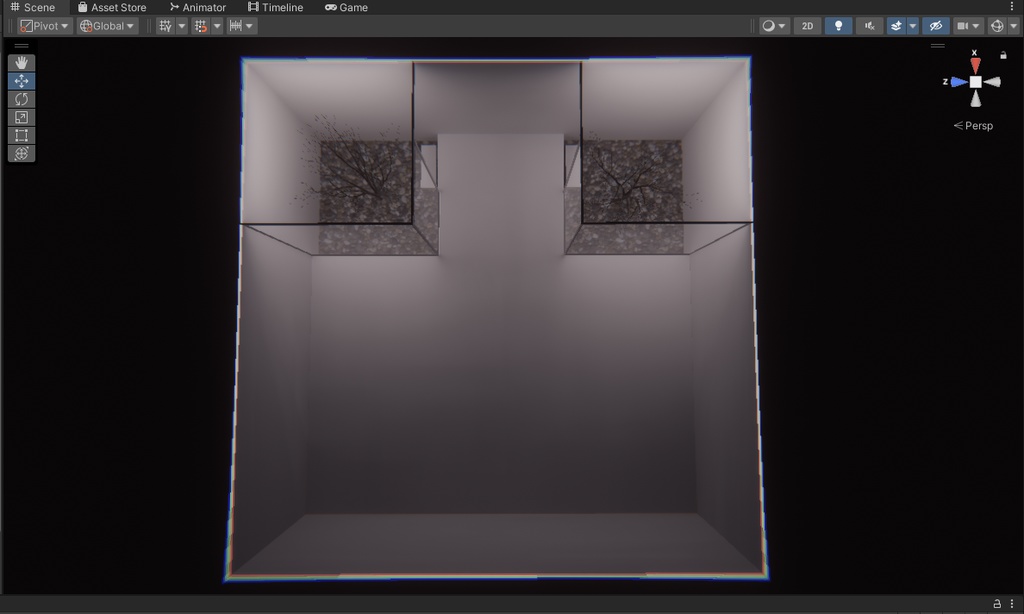
Task: Click the gray right-side cone on orientation gizmo
Action: coord(993,82)
